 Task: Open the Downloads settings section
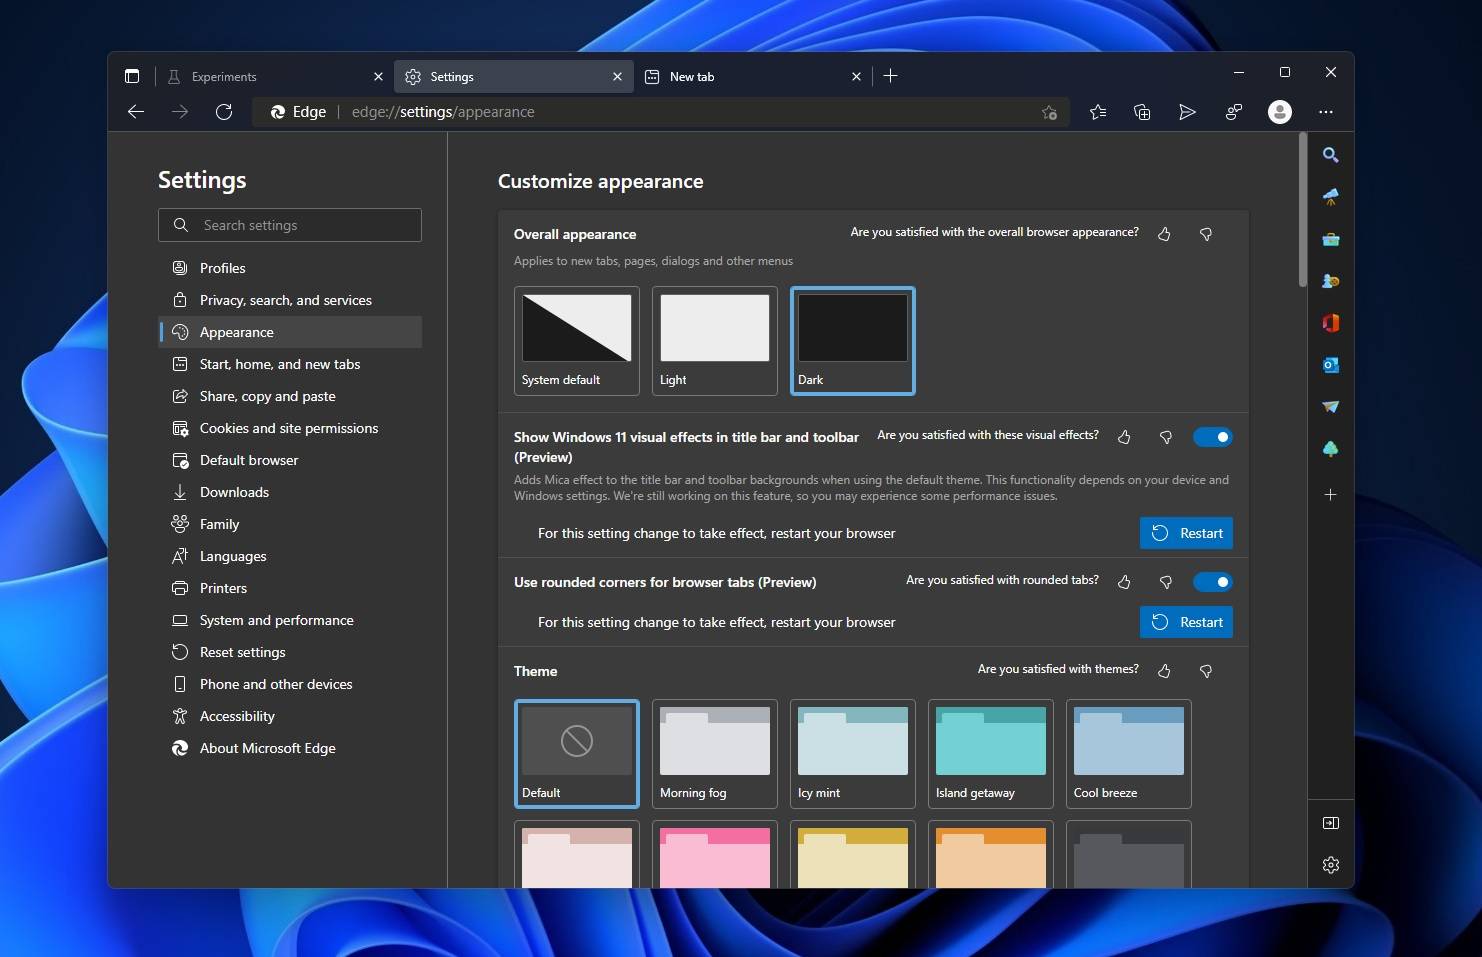233,492
